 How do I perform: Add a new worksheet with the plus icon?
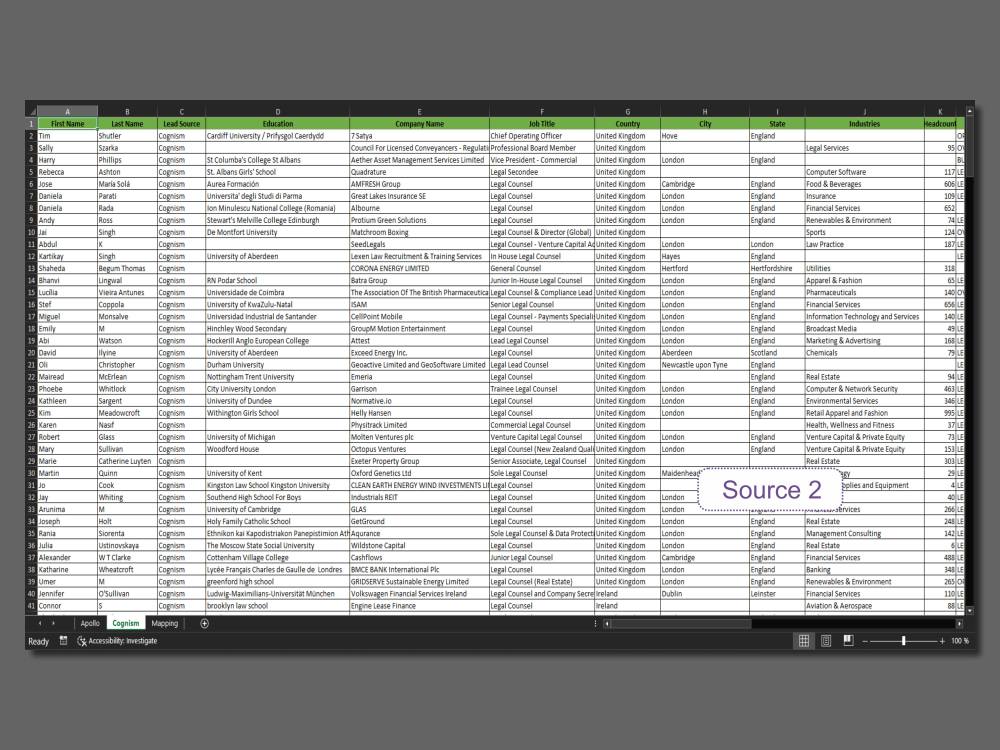pyautogui.click(x=204, y=623)
